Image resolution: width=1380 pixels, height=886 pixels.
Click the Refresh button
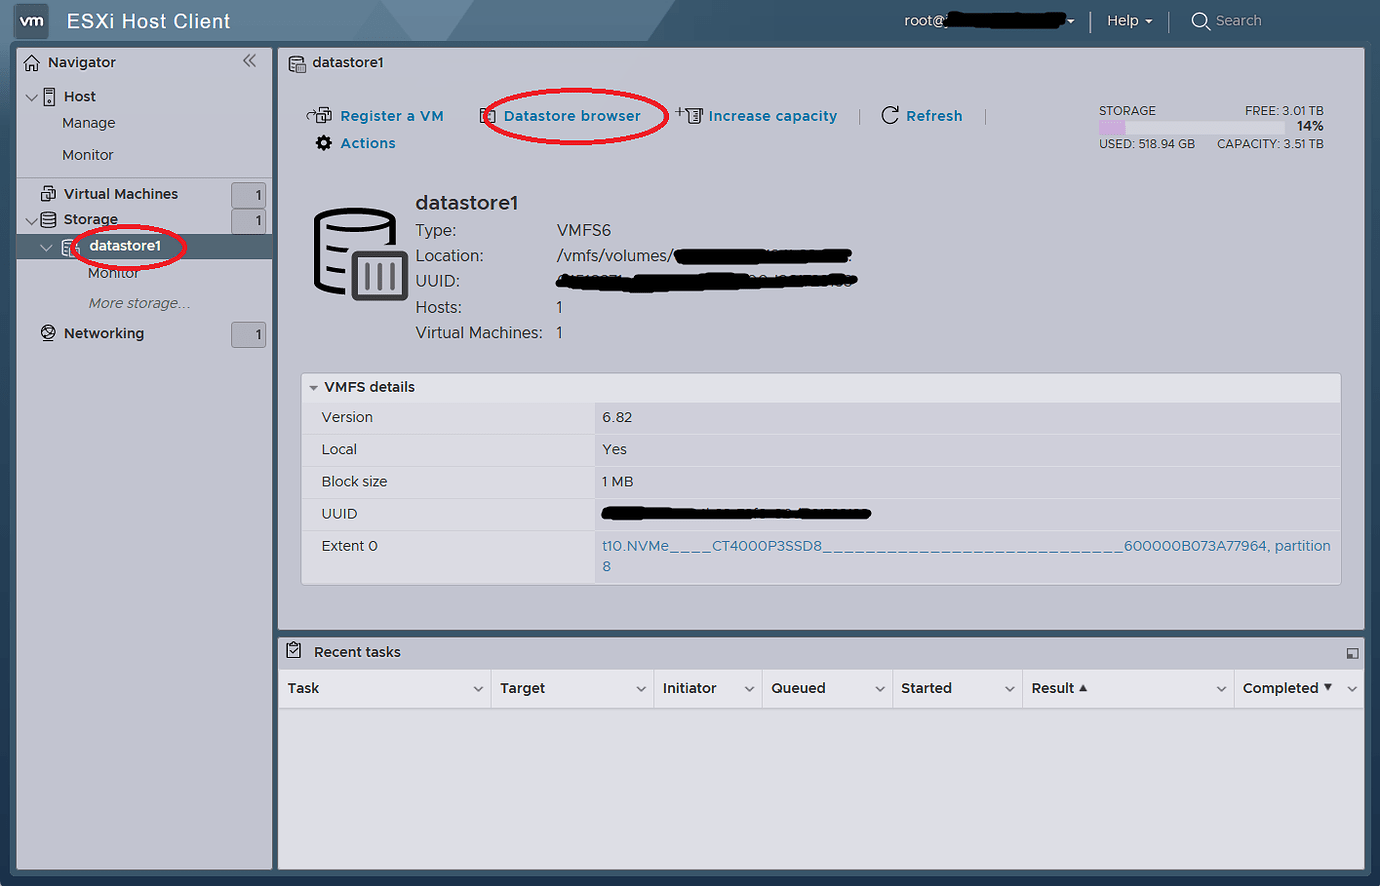[x=934, y=116]
